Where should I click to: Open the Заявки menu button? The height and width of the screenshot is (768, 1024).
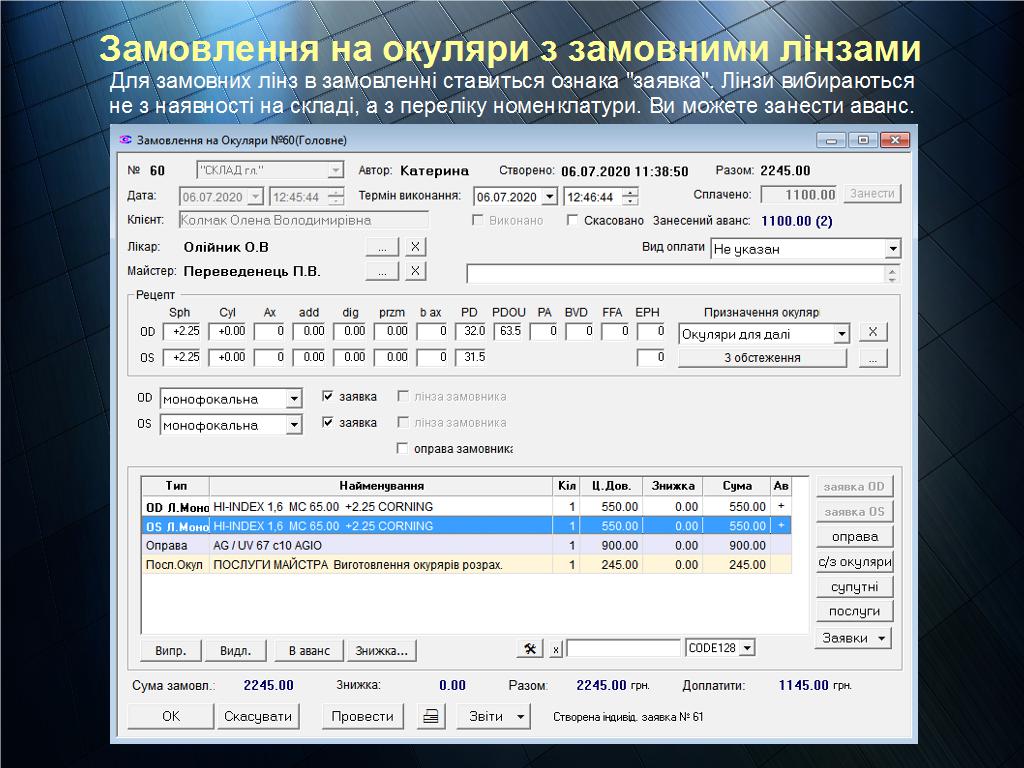tap(854, 638)
